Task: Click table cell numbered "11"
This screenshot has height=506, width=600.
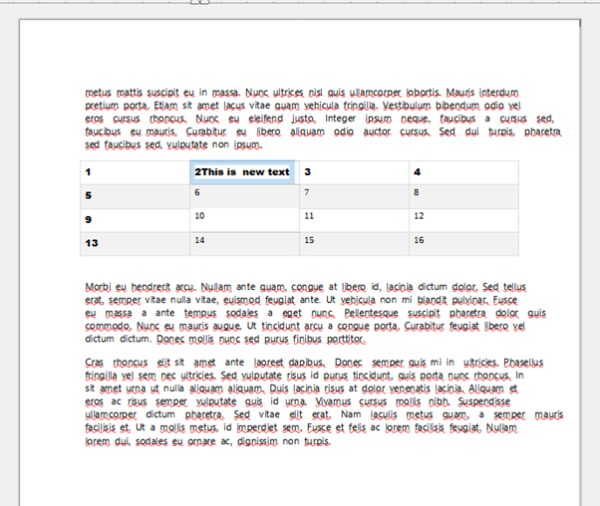Action: [354, 220]
